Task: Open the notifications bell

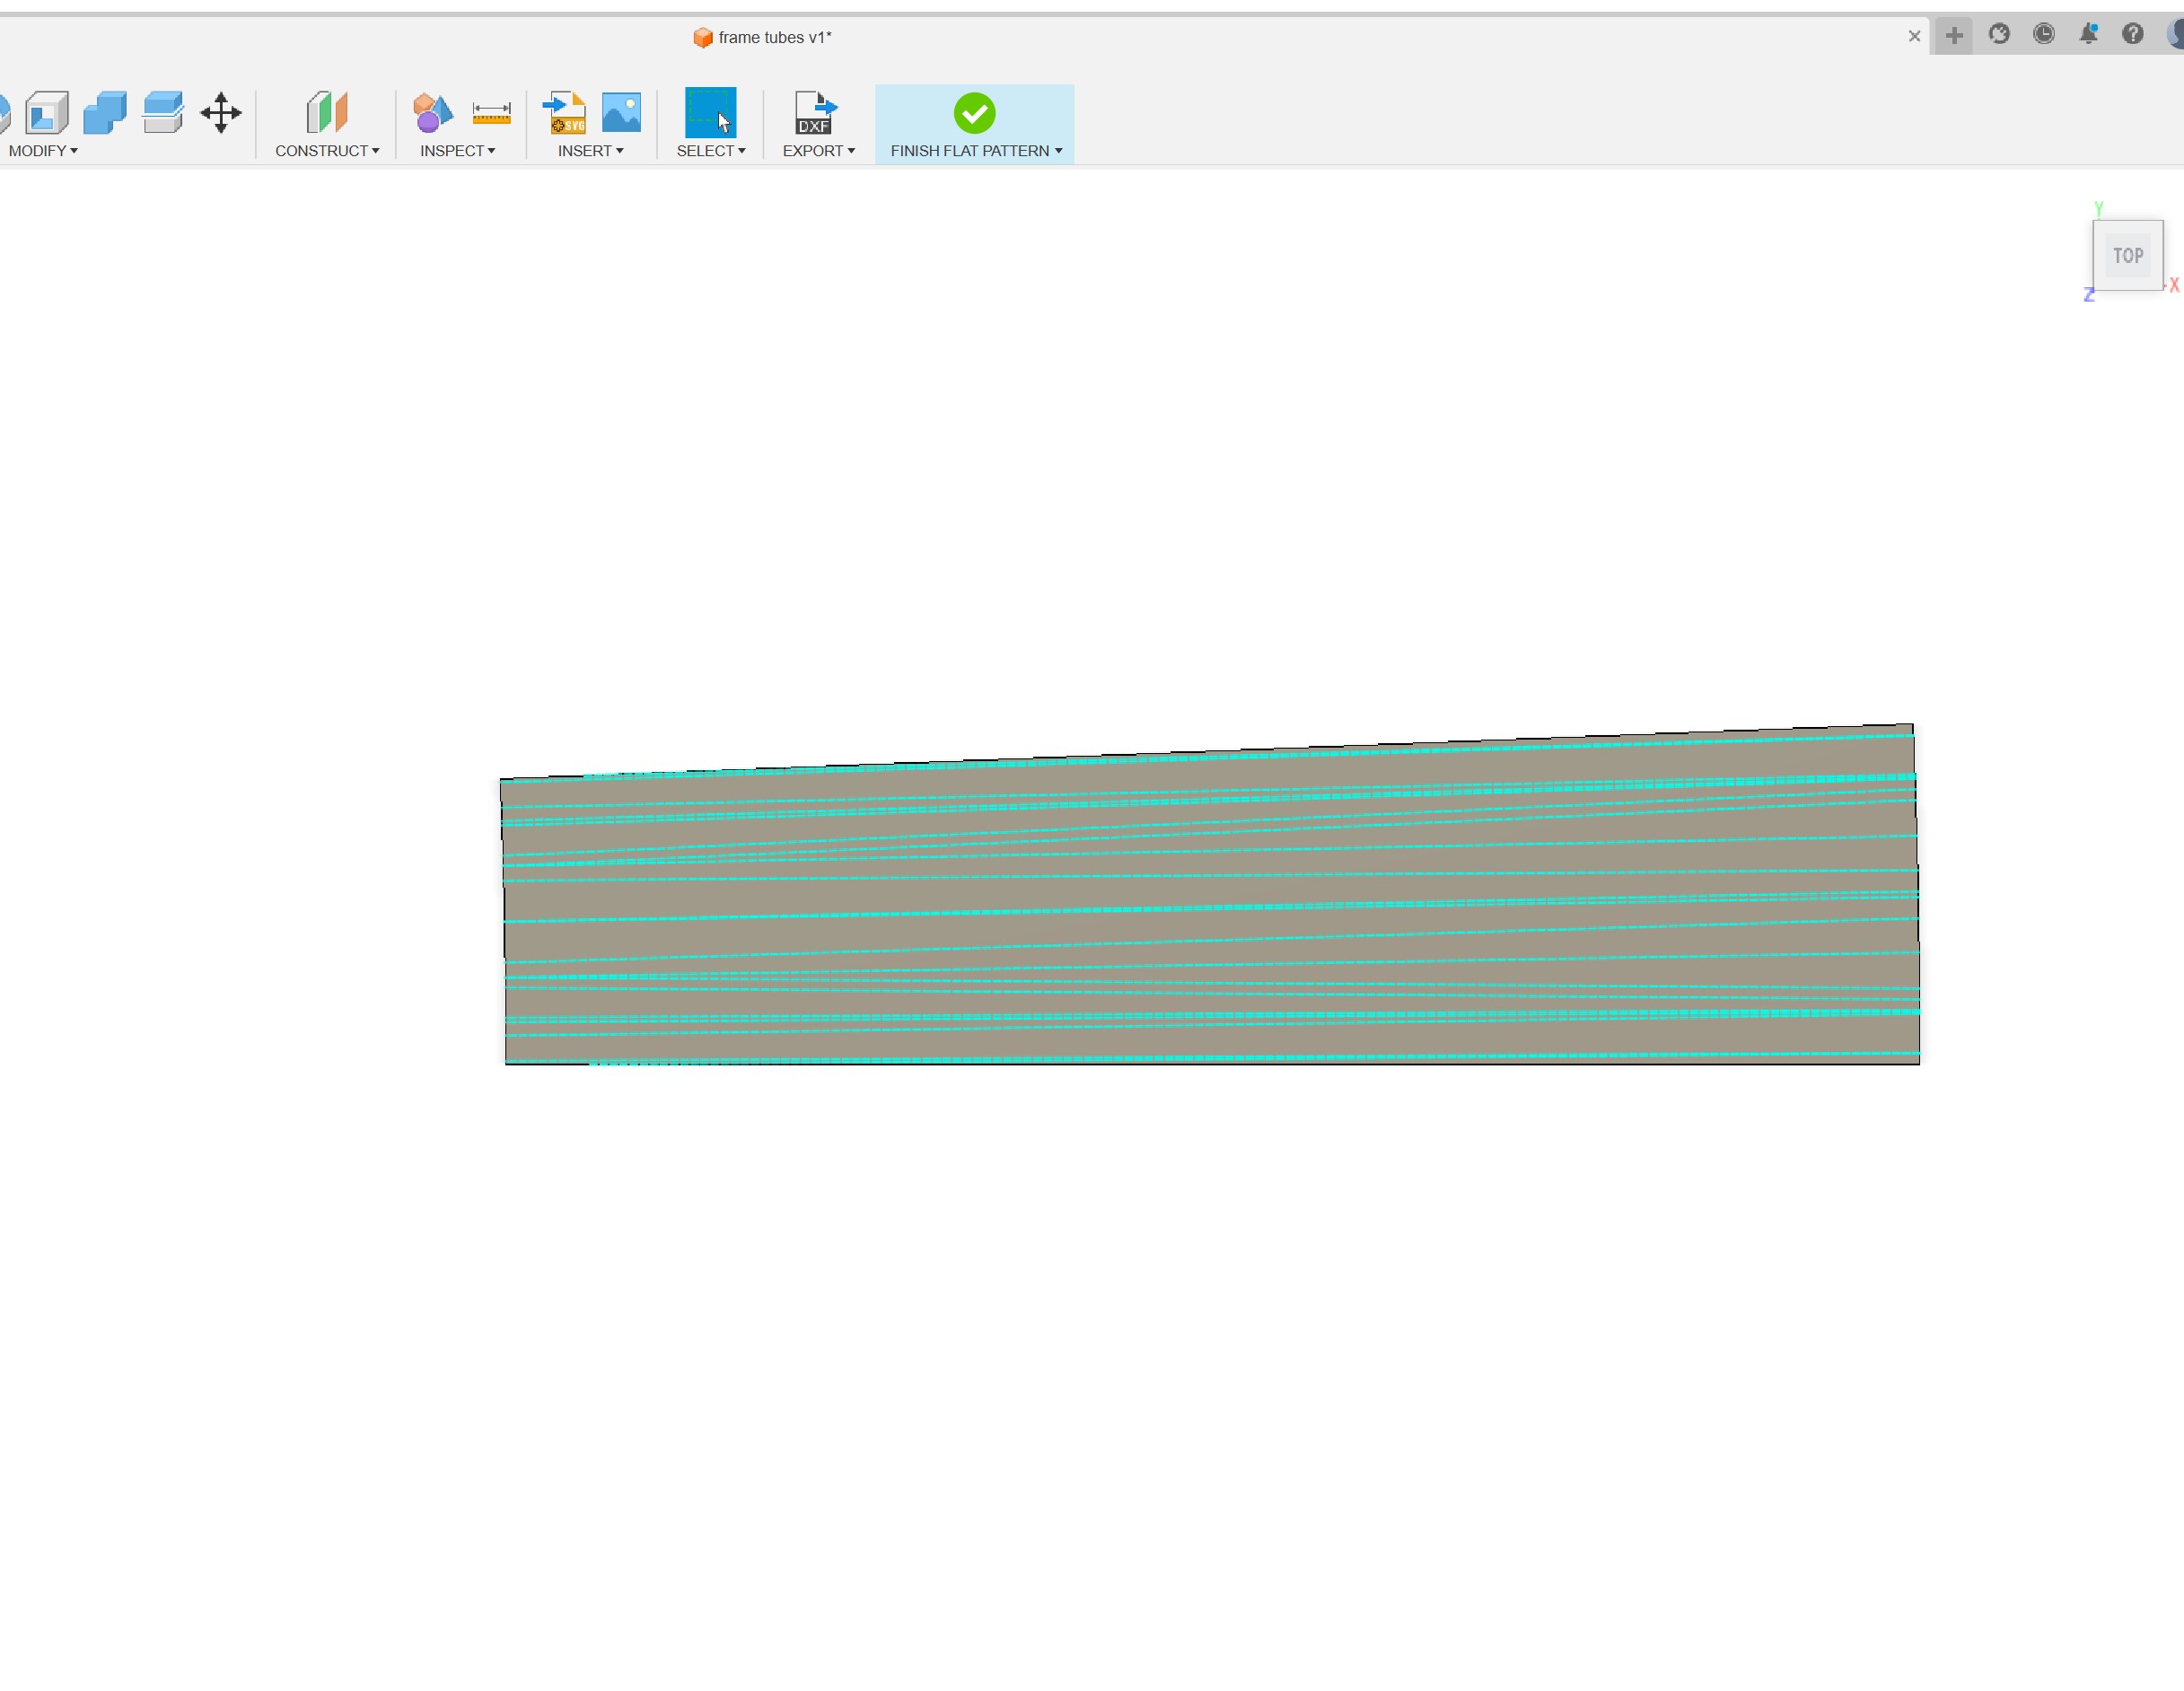Action: [x=2089, y=33]
